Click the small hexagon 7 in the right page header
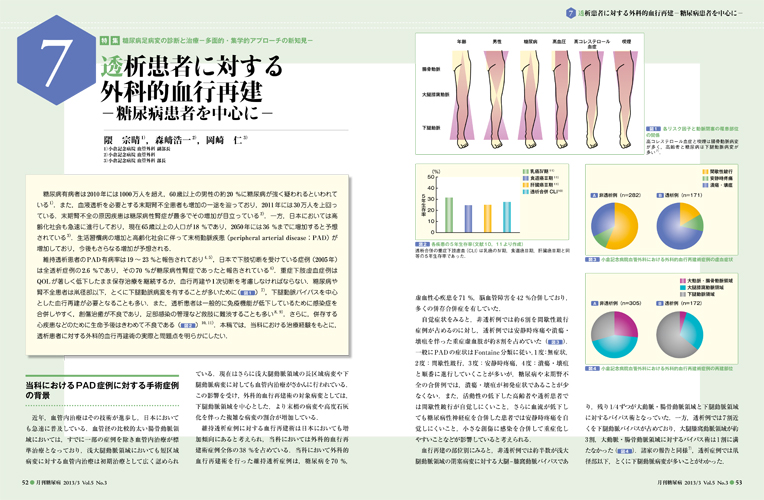 571,13
